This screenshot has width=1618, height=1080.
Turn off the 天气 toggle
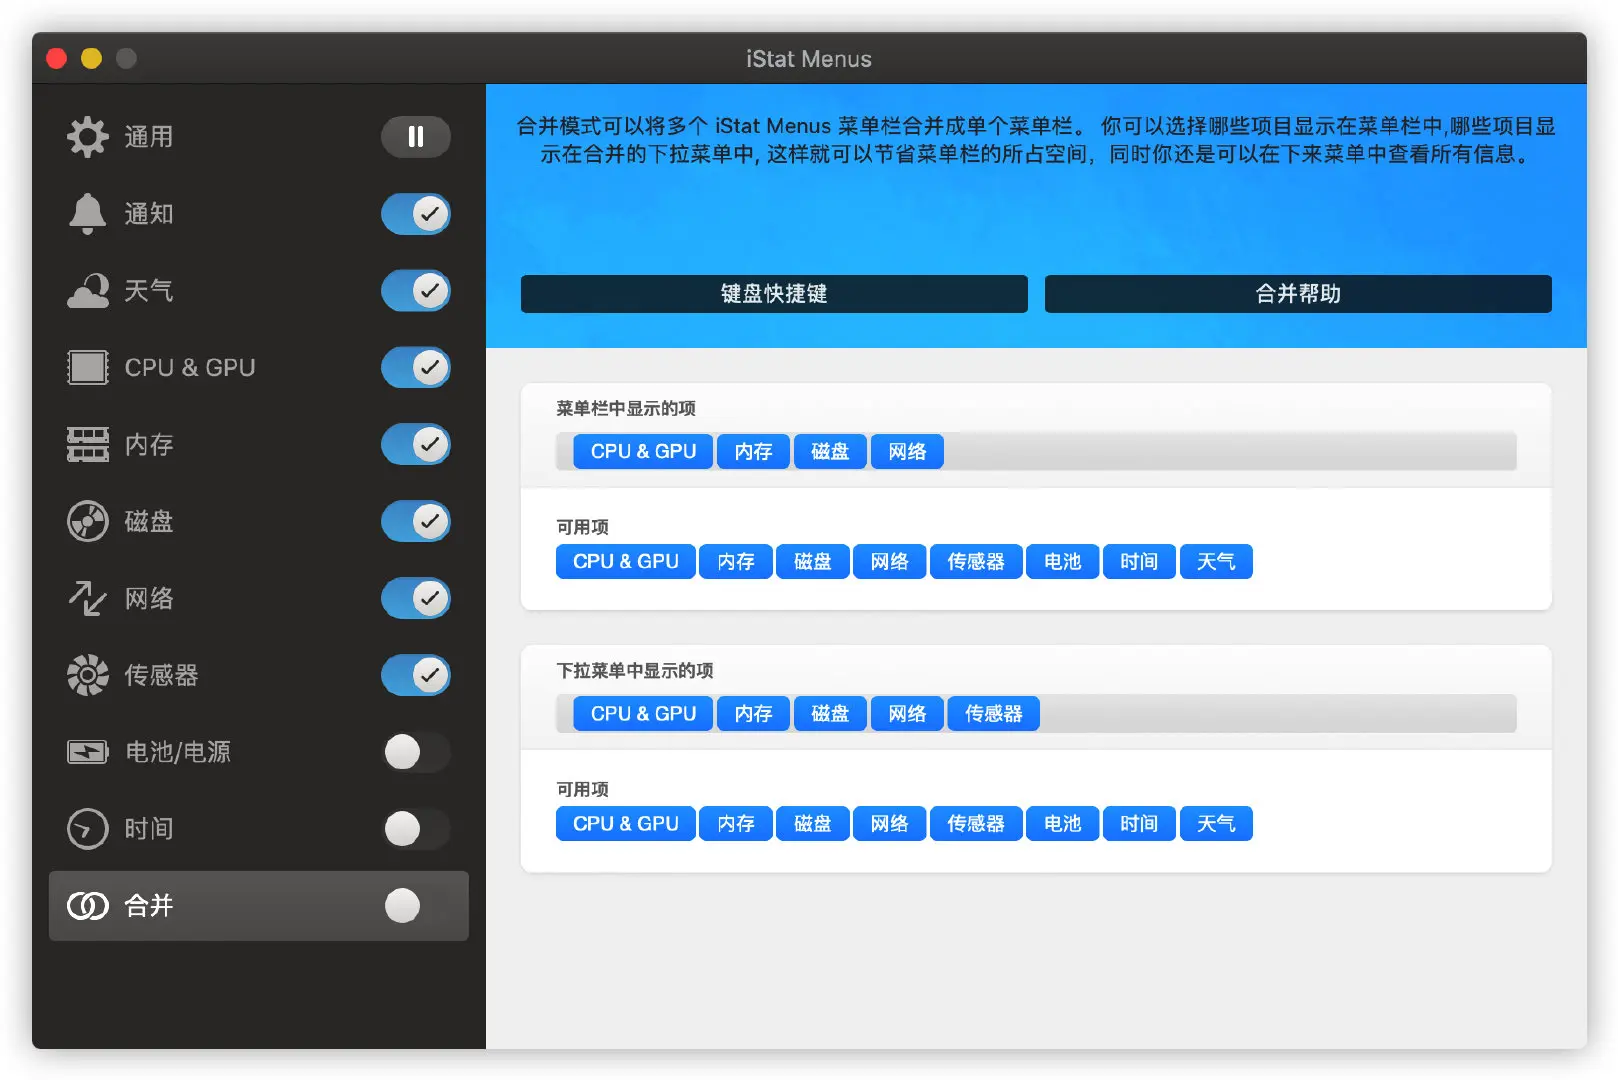(416, 291)
